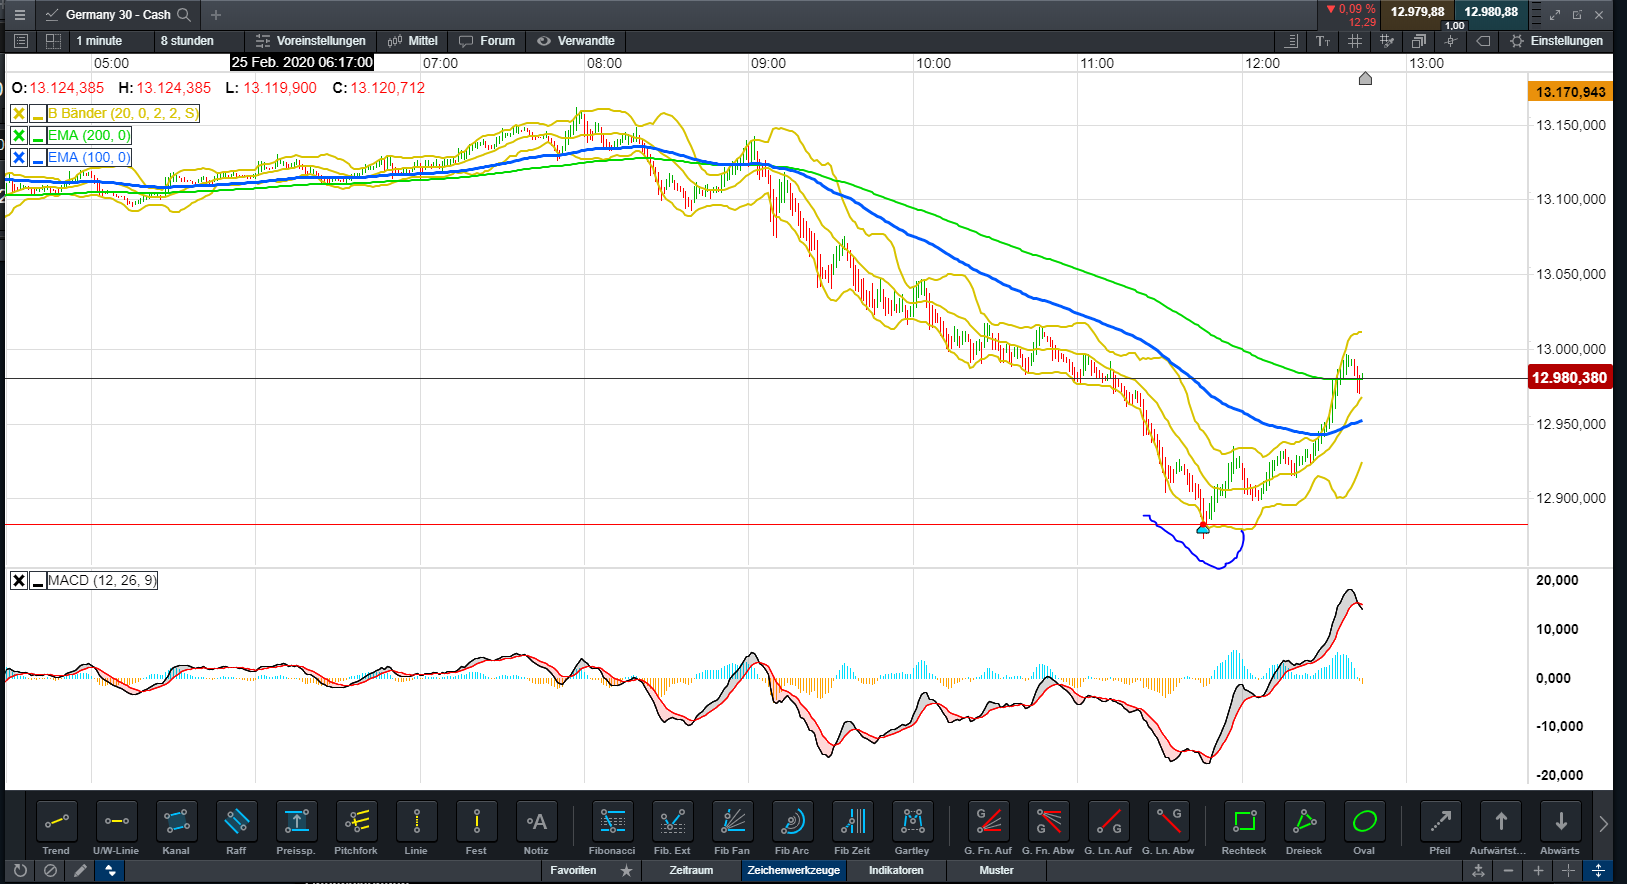Switch to the Muster tab

tap(996, 870)
